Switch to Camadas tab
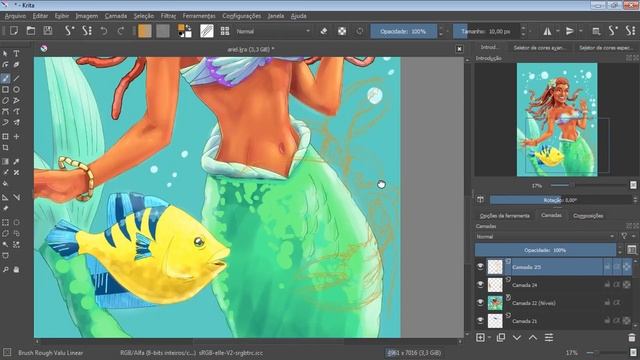640x360 pixels. click(551, 215)
